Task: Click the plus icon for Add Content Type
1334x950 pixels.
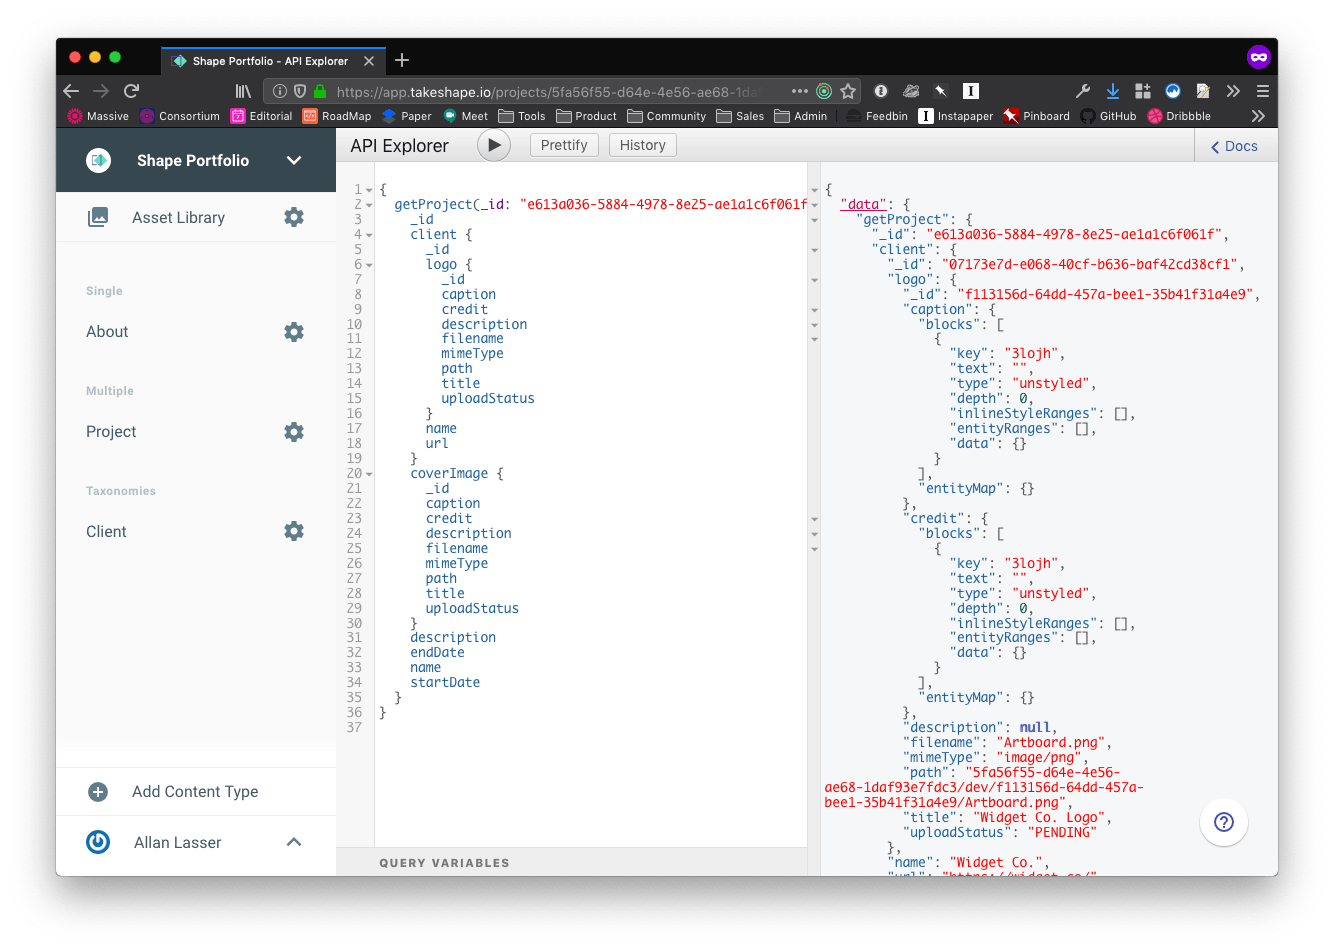Action: 98,792
